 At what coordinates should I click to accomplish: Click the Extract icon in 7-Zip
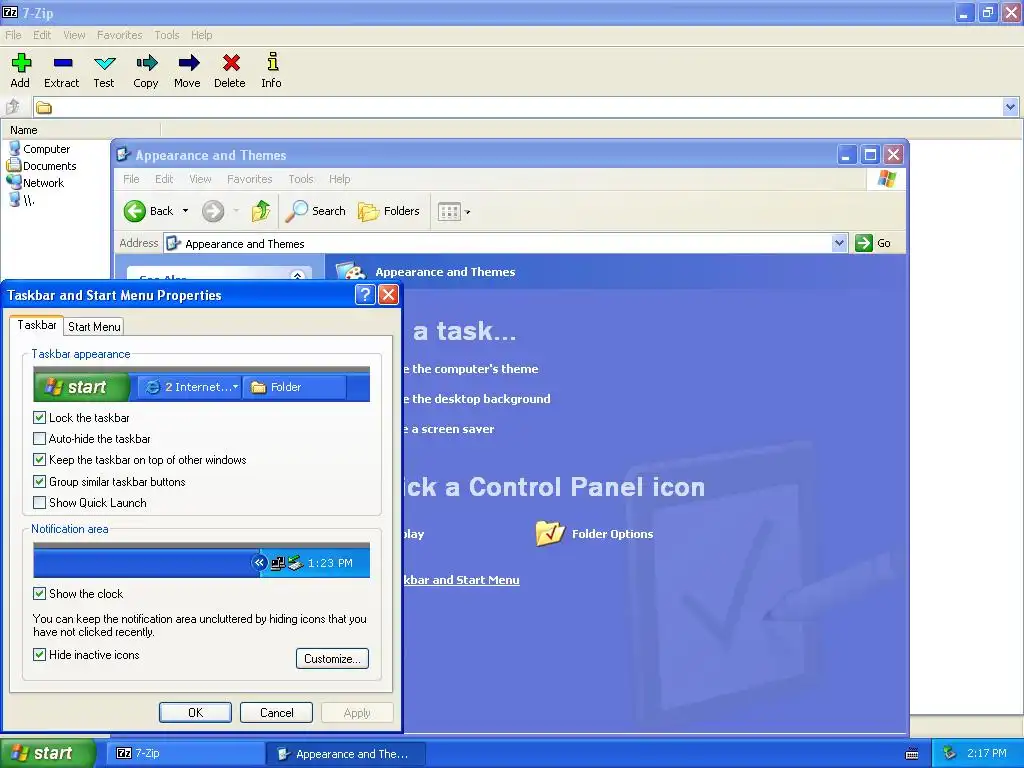[x=63, y=63]
